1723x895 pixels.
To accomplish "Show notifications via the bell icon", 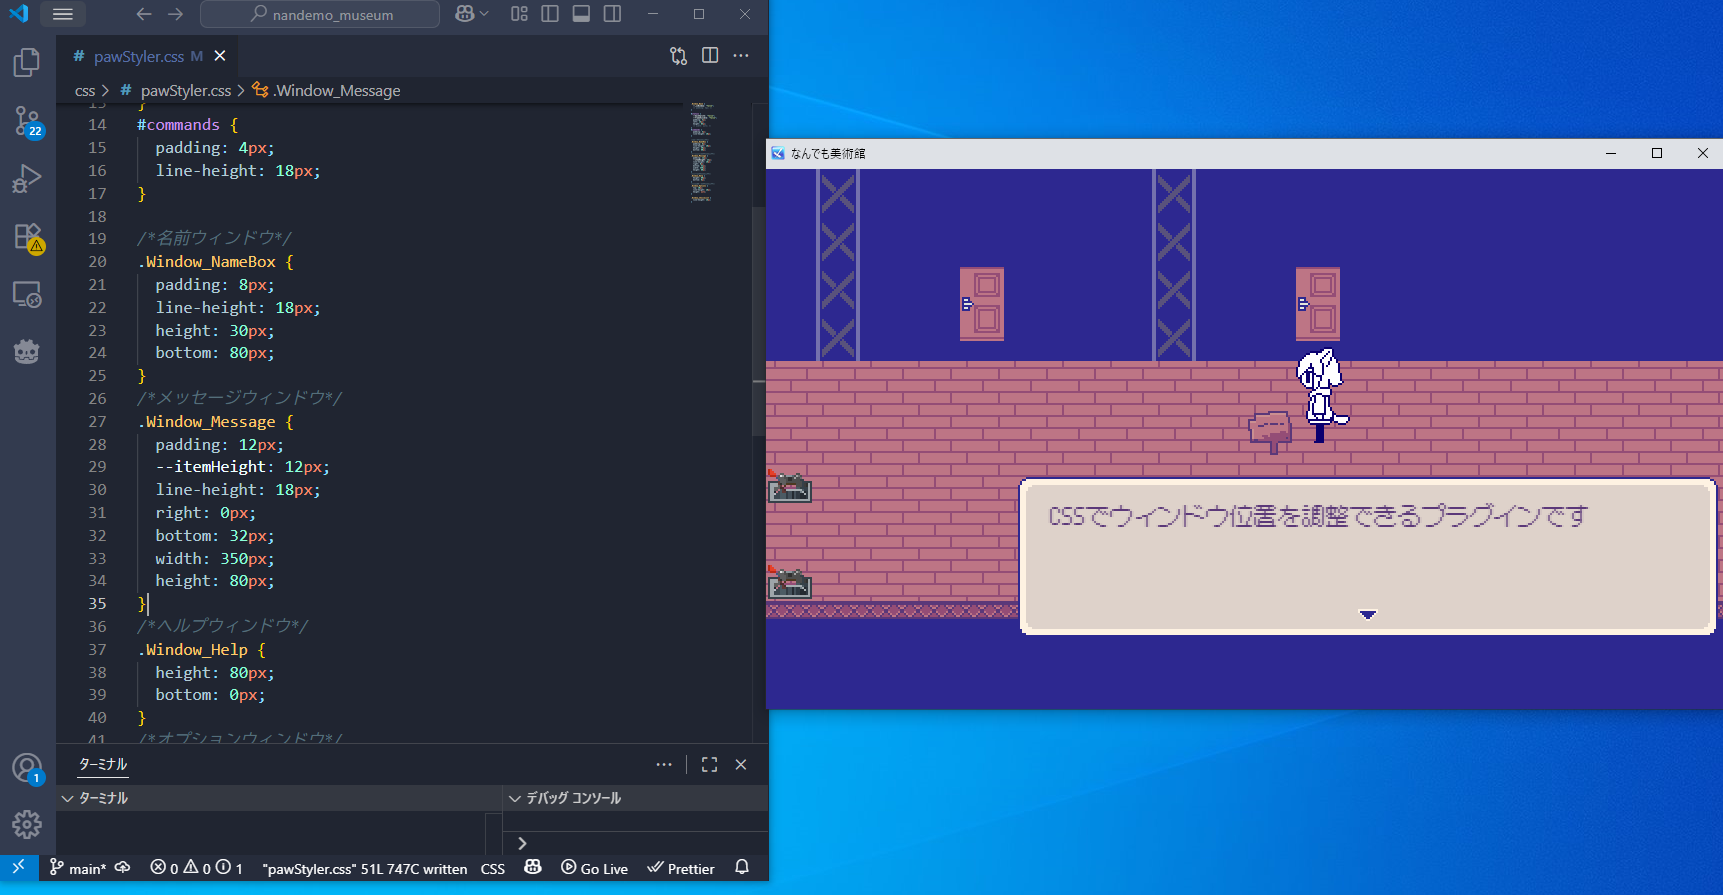I will pyautogui.click(x=742, y=868).
